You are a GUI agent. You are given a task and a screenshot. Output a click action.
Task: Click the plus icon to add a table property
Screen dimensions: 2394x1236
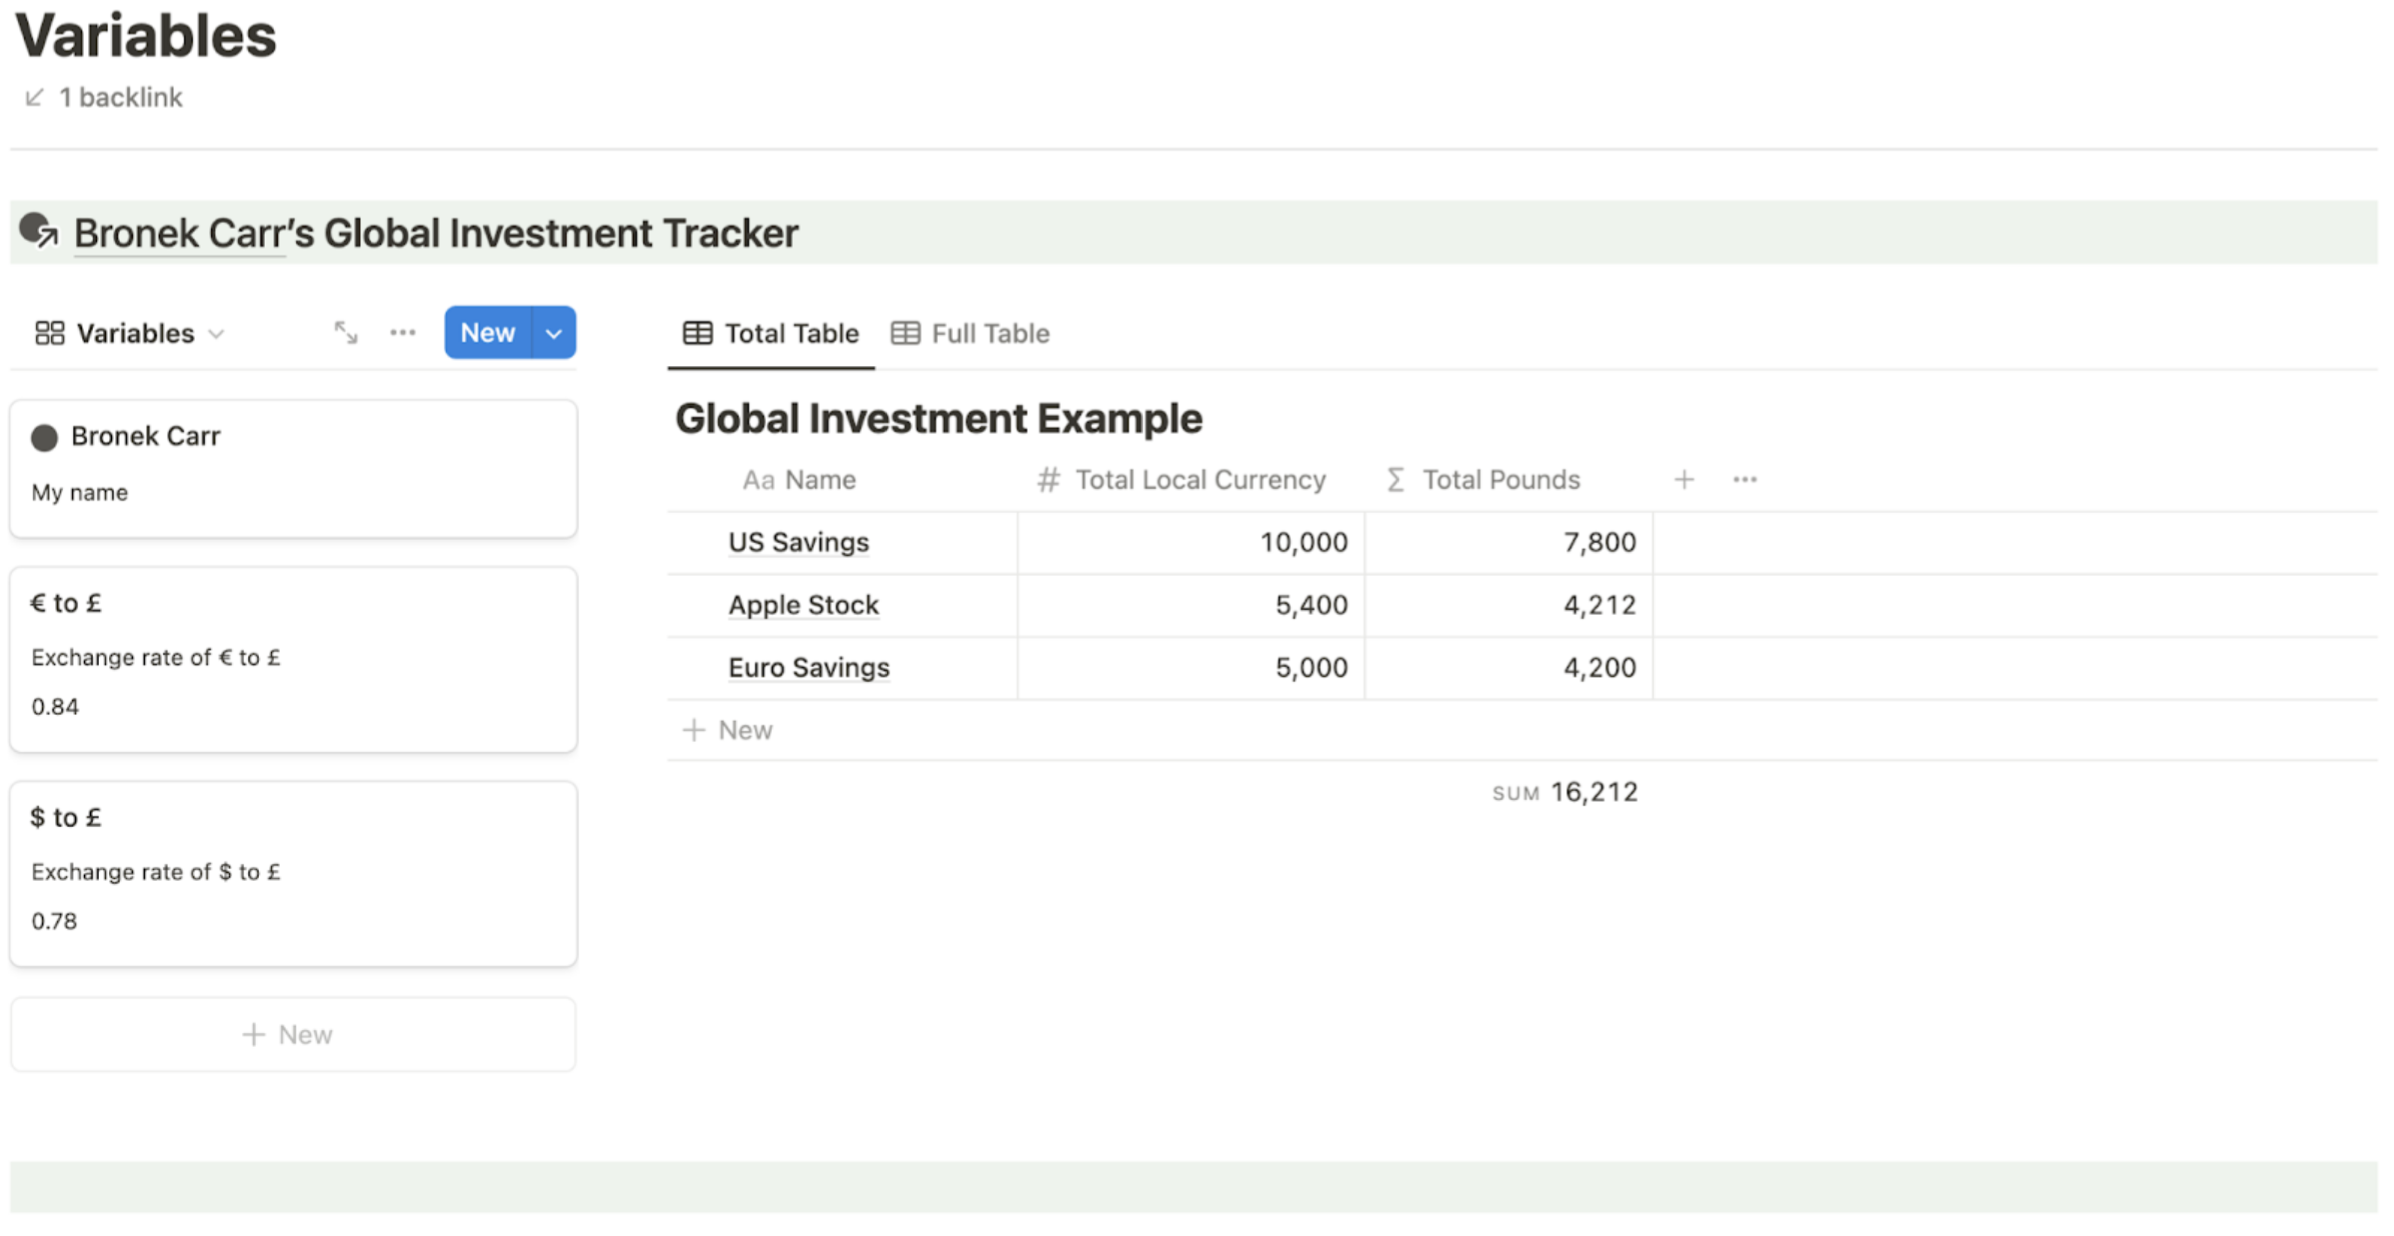(x=1684, y=479)
